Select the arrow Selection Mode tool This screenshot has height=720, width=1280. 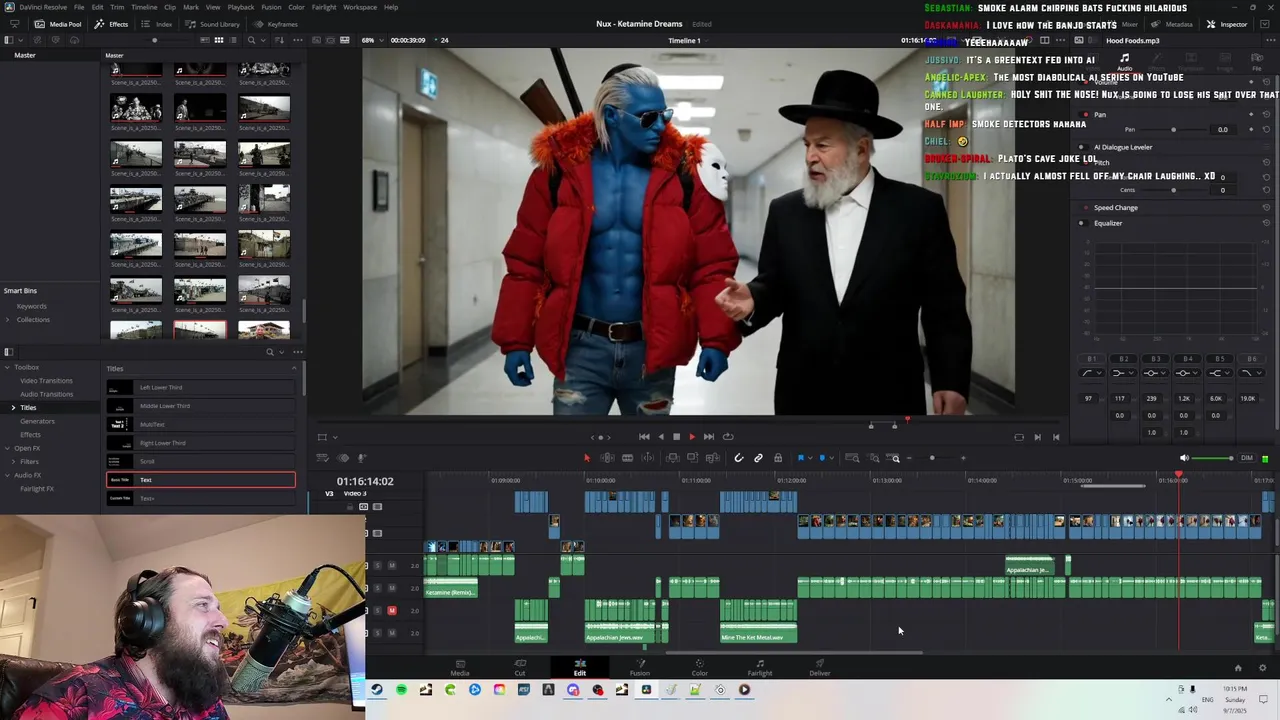pos(587,458)
